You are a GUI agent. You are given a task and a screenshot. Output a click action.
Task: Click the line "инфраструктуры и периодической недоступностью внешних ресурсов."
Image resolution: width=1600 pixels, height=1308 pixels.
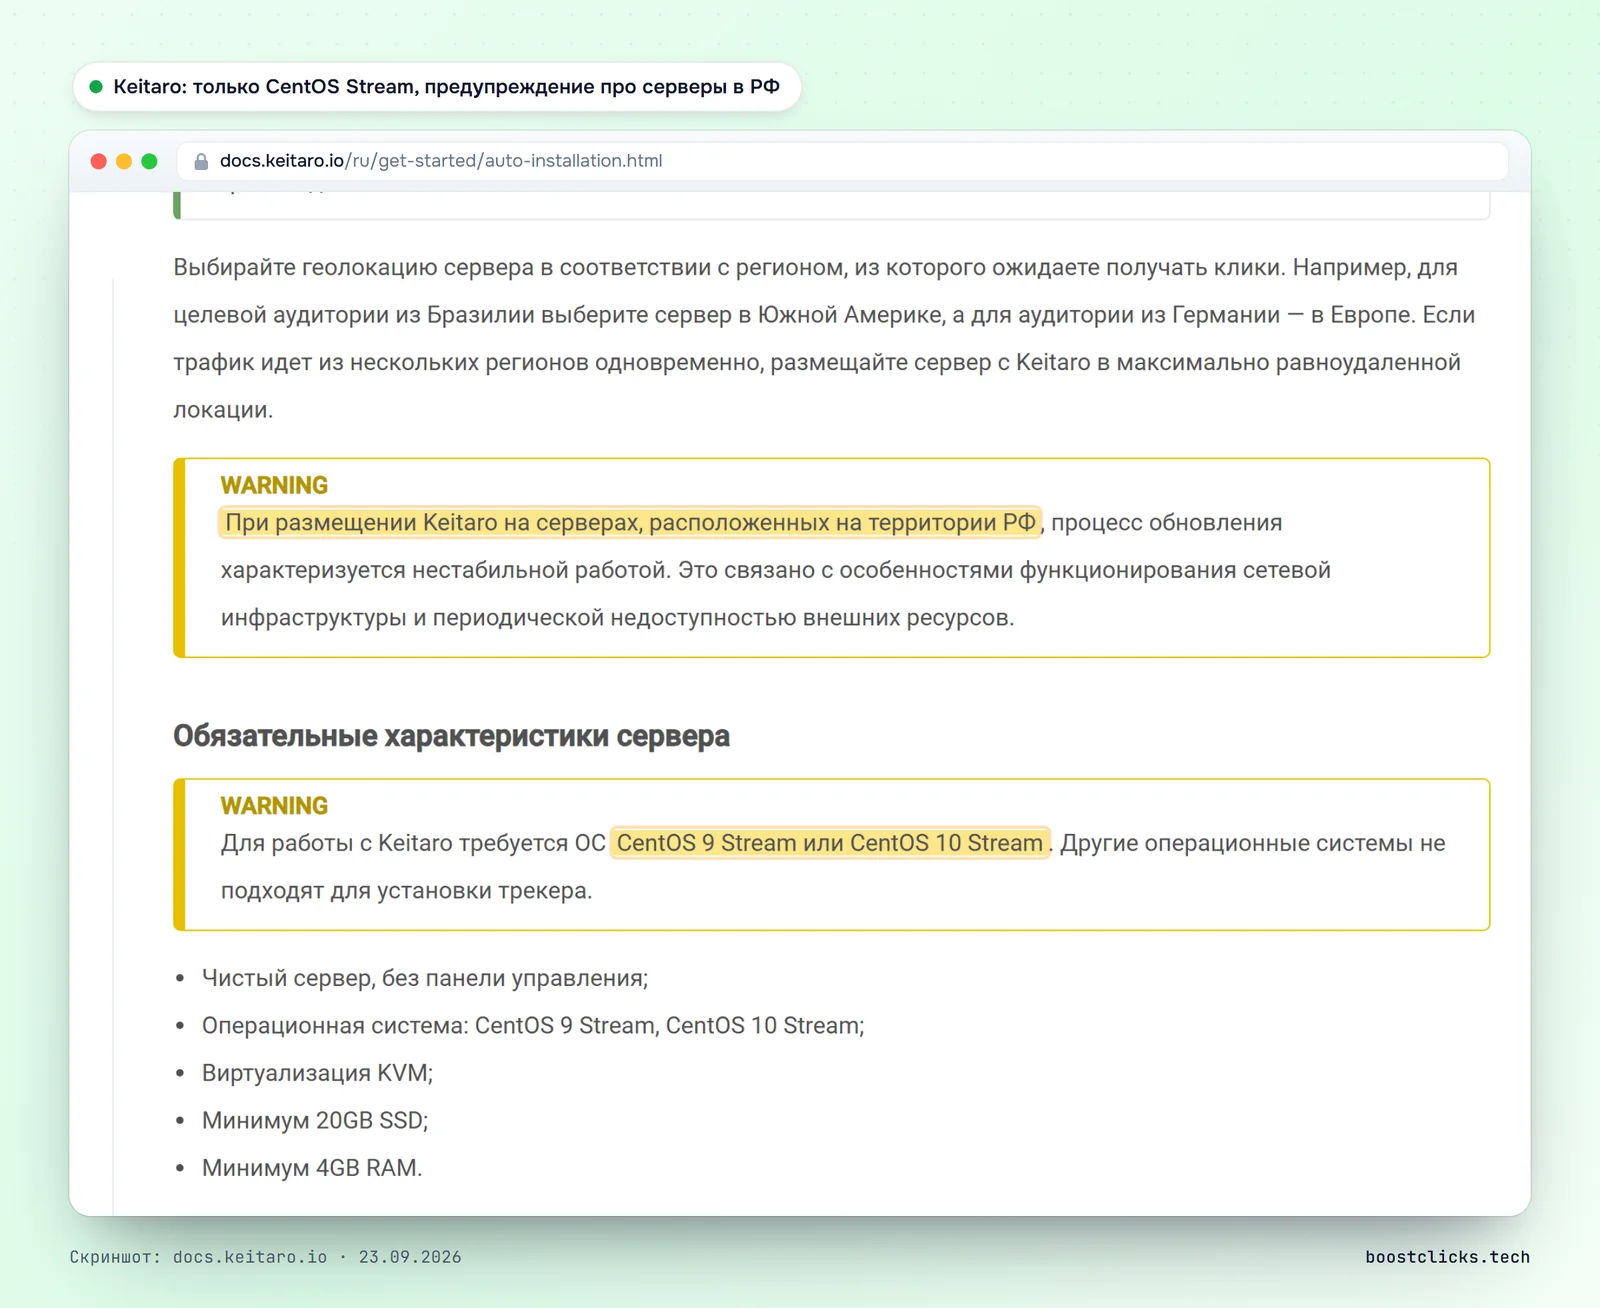(x=617, y=617)
